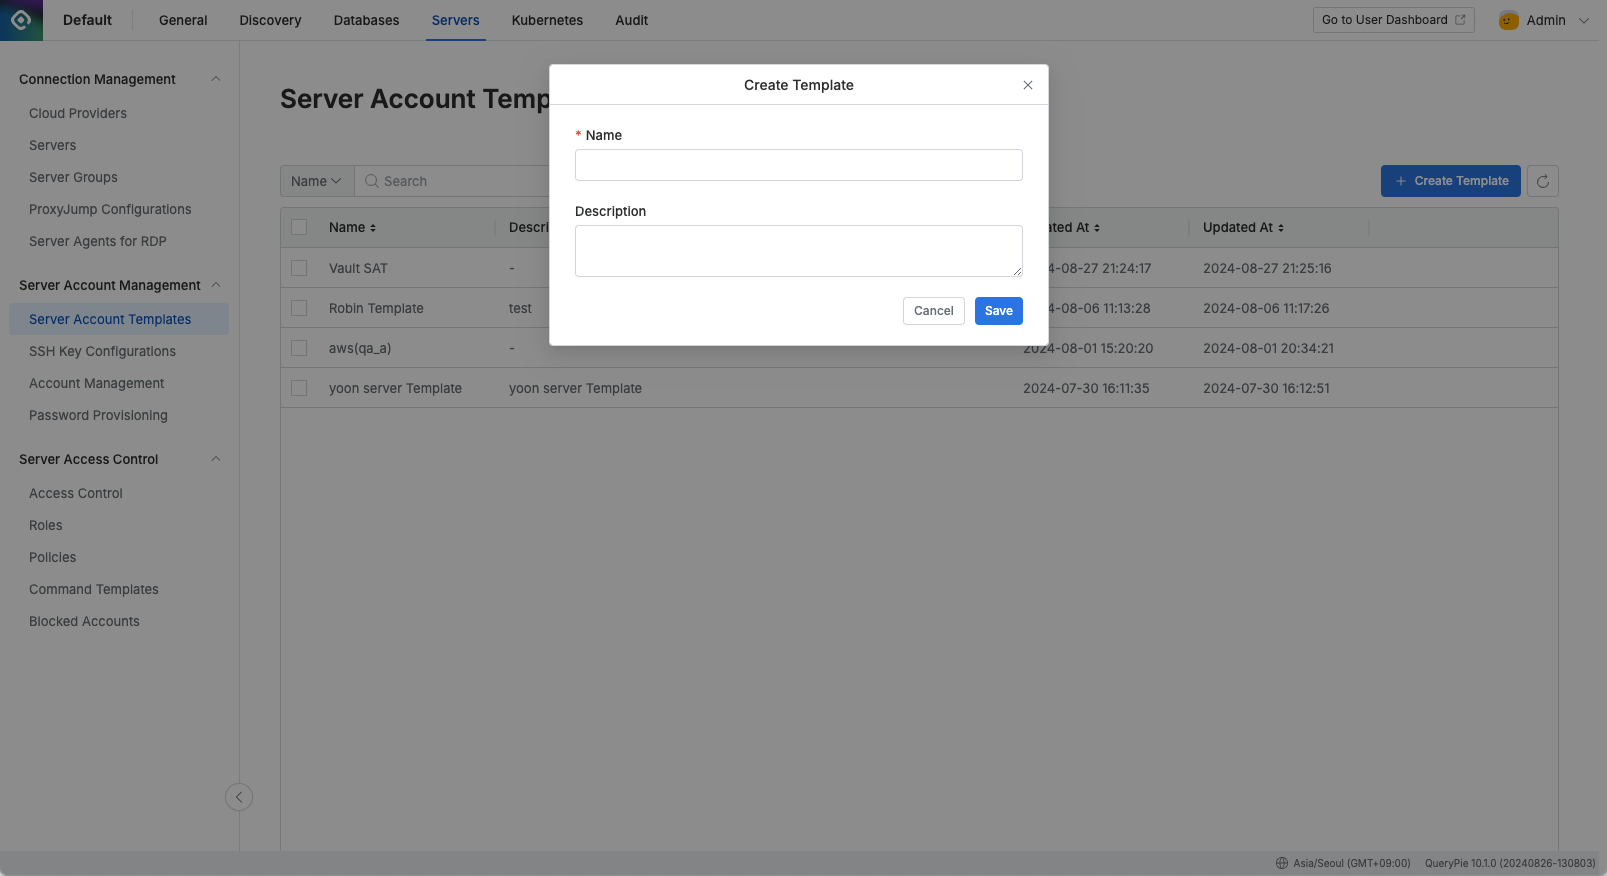Select the yoon server Template checkbox
Screen dimensions: 1607x876
[299, 388]
